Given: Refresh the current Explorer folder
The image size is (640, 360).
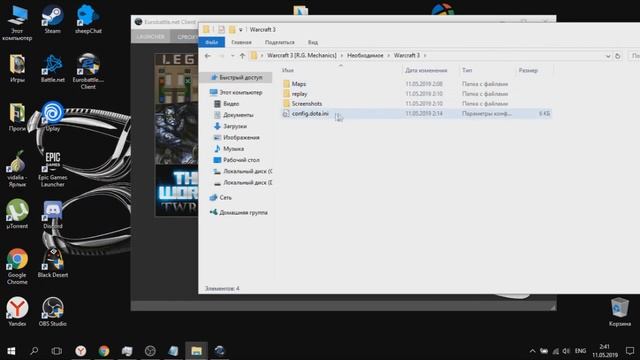Looking at the screenshot, I should pyautogui.click(x=618, y=56).
